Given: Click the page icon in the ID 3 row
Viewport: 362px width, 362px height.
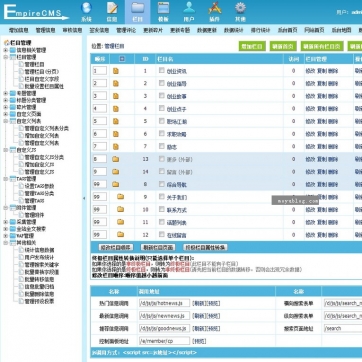Looking at the screenshot, I should pyautogui.click(x=116, y=96).
